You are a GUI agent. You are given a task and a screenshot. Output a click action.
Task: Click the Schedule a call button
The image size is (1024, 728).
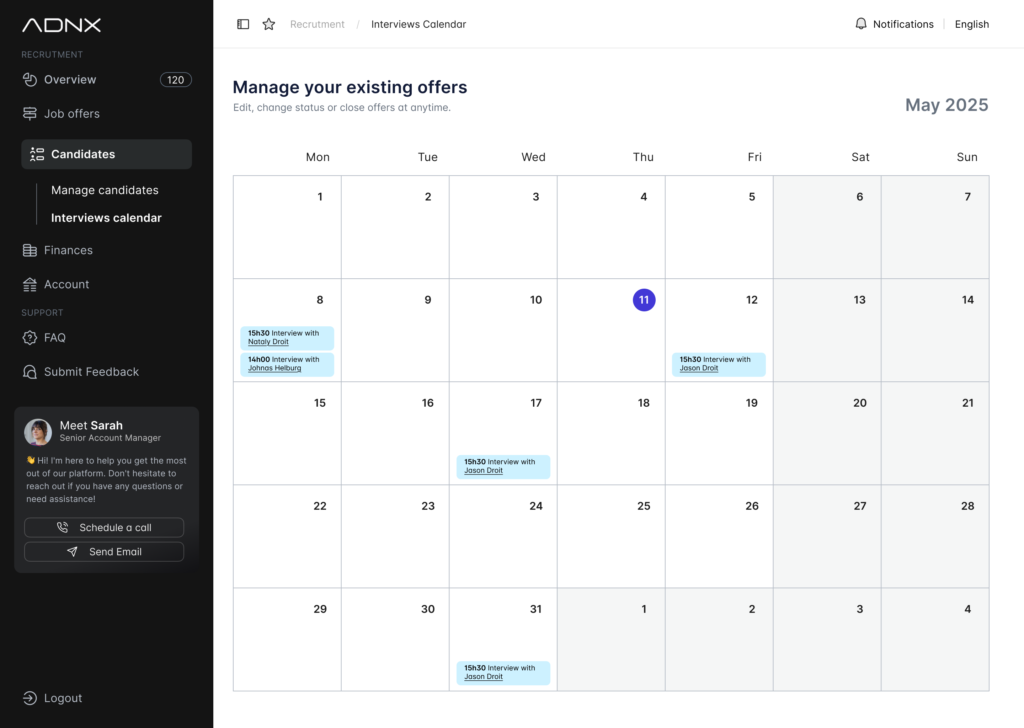click(x=104, y=527)
